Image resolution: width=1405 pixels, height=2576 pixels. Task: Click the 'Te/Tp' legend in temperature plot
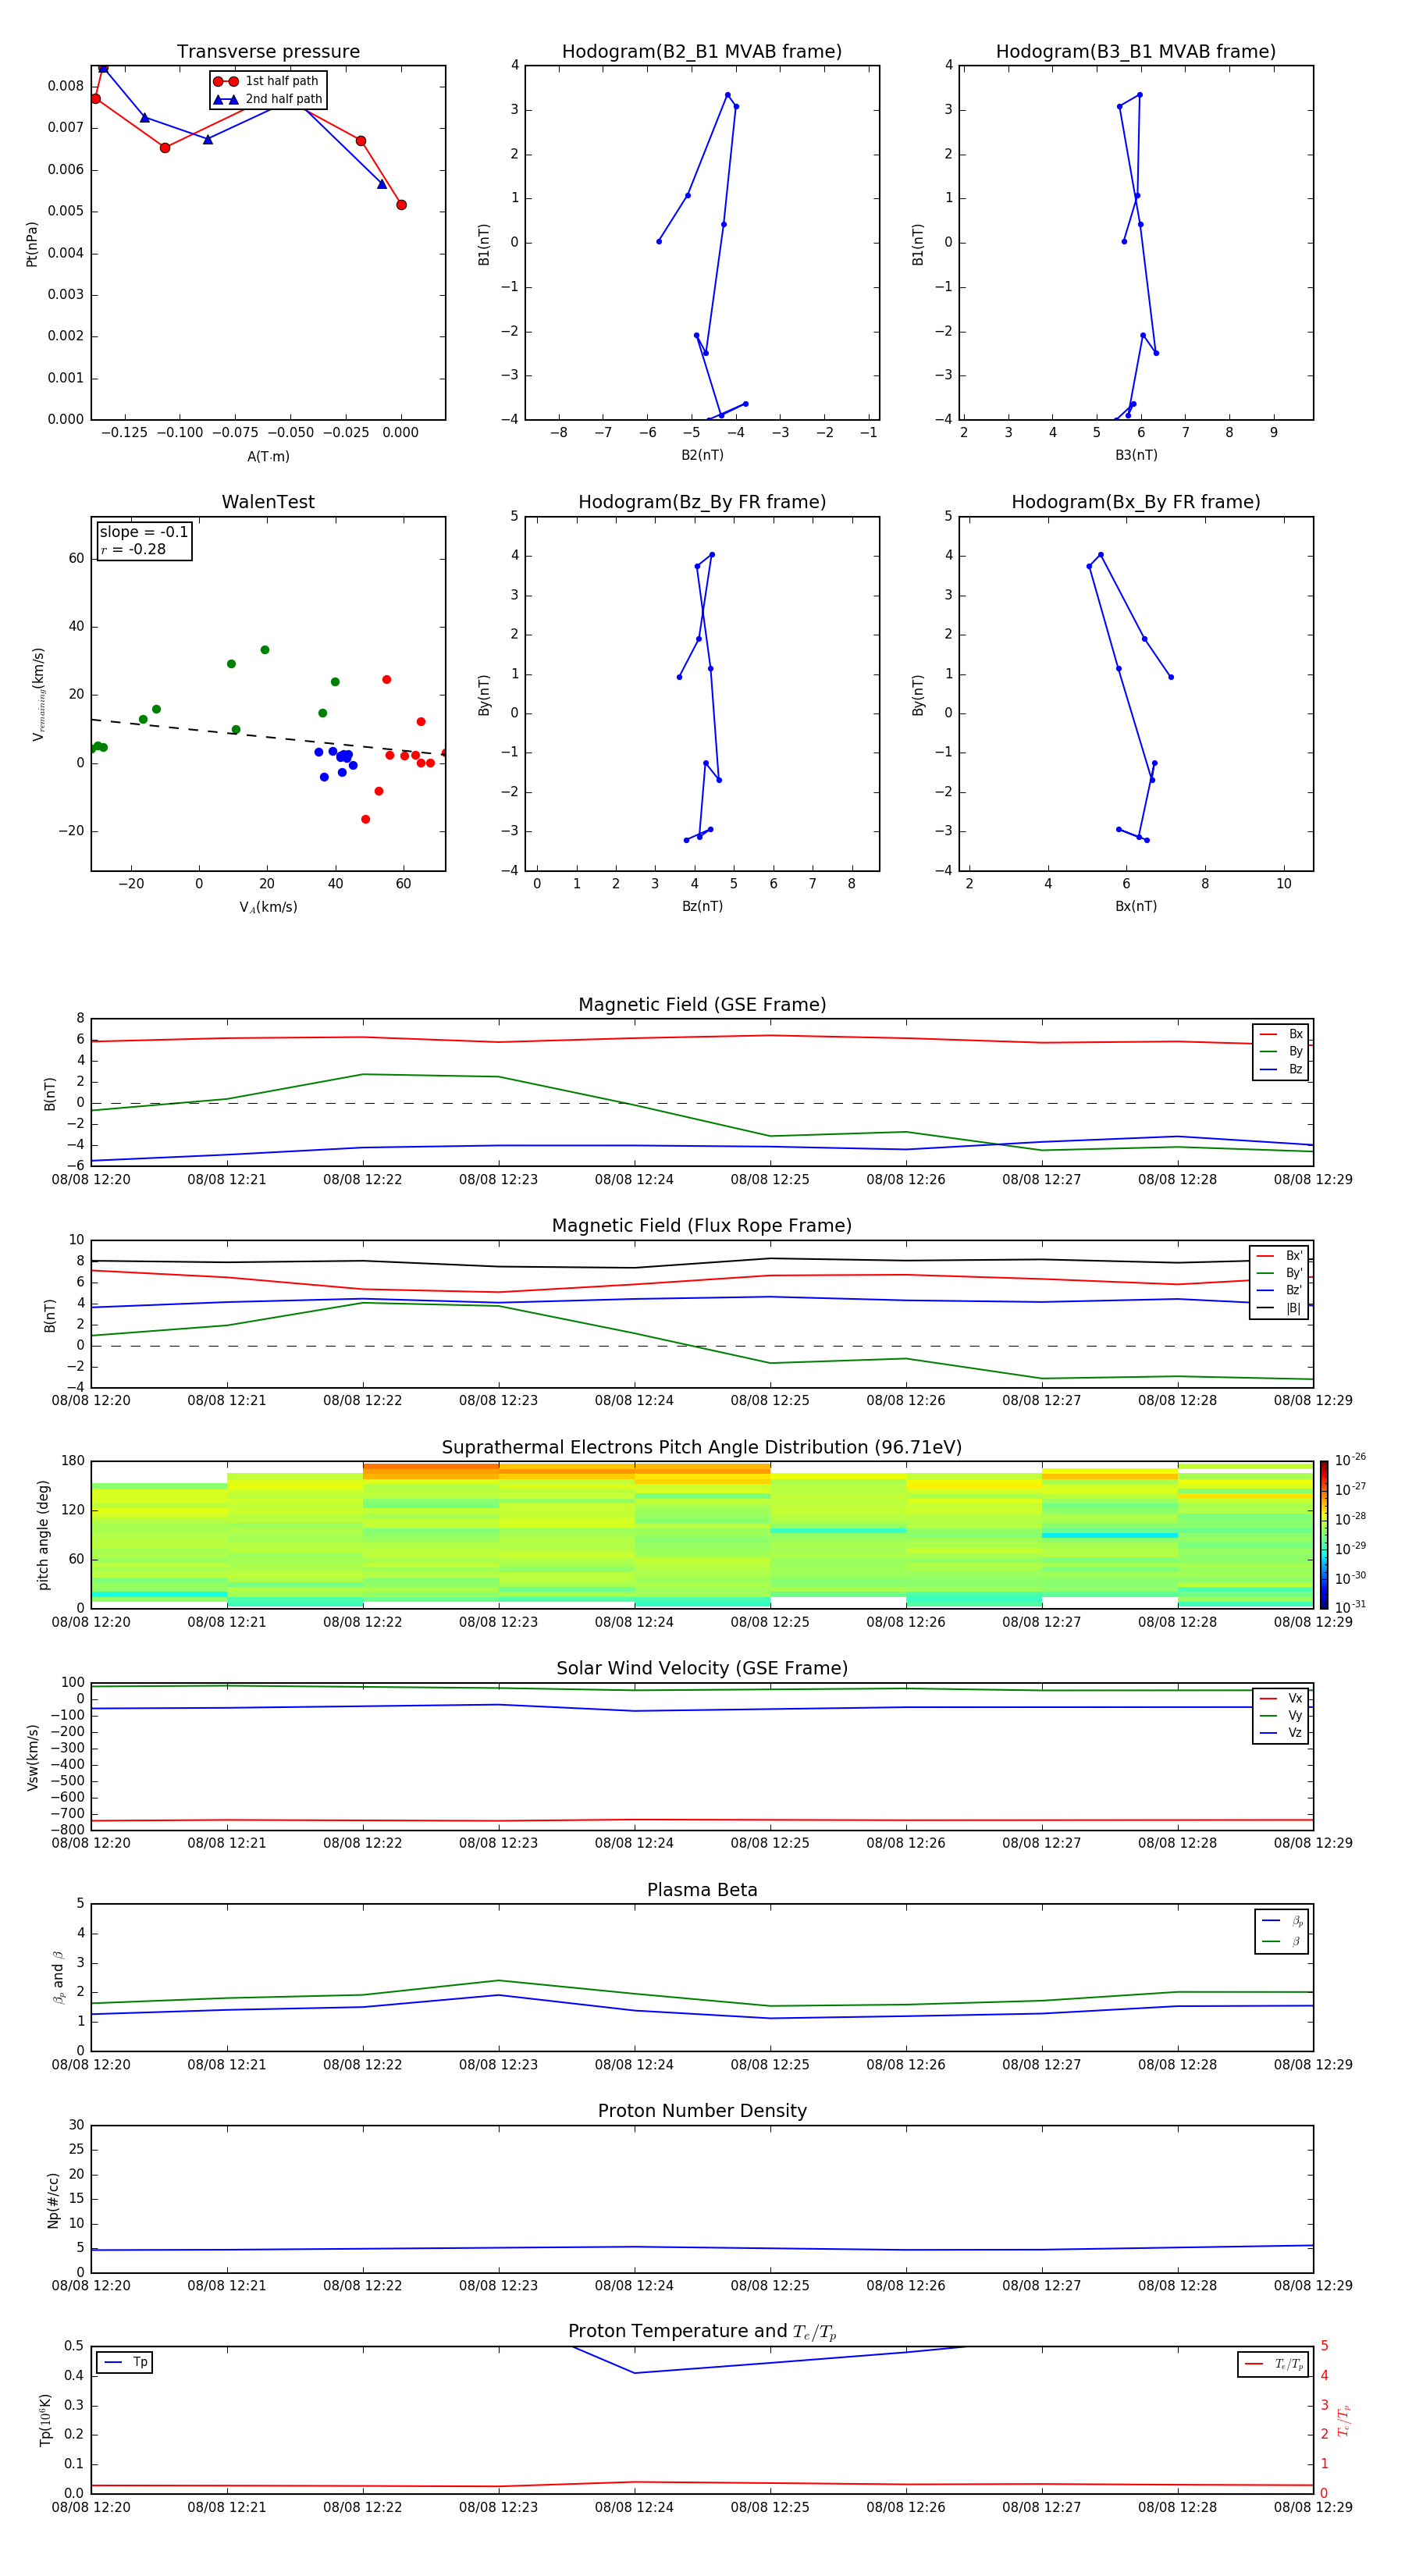[x=1273, y=2364]
